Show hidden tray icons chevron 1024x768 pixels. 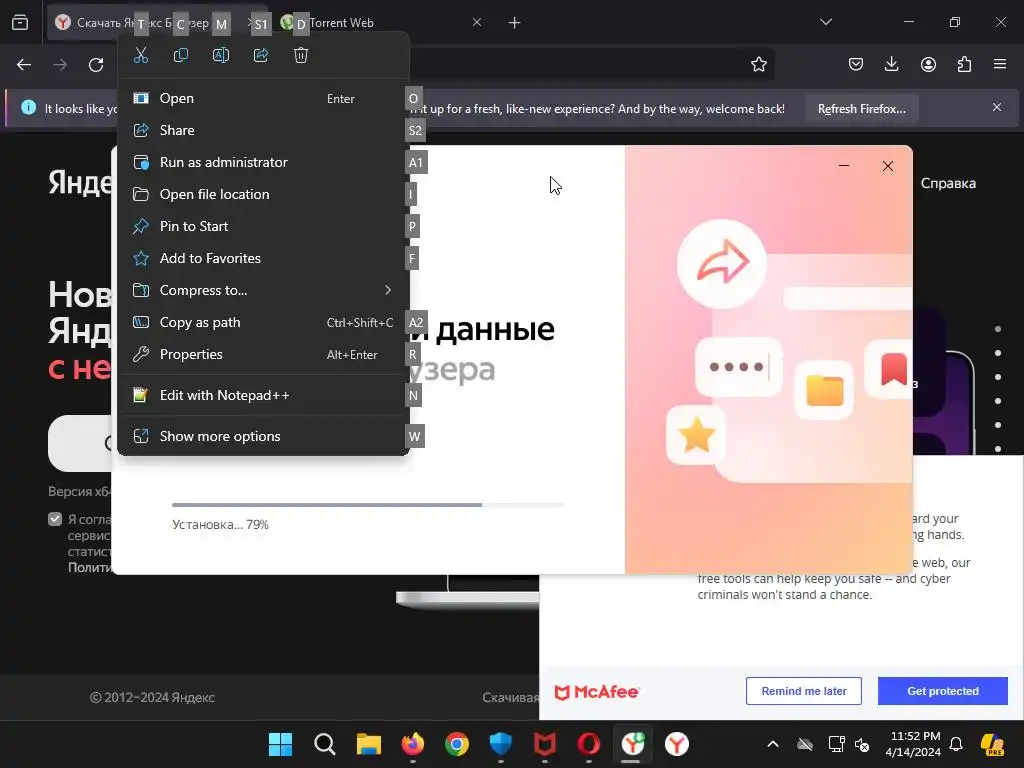[773, 744]
